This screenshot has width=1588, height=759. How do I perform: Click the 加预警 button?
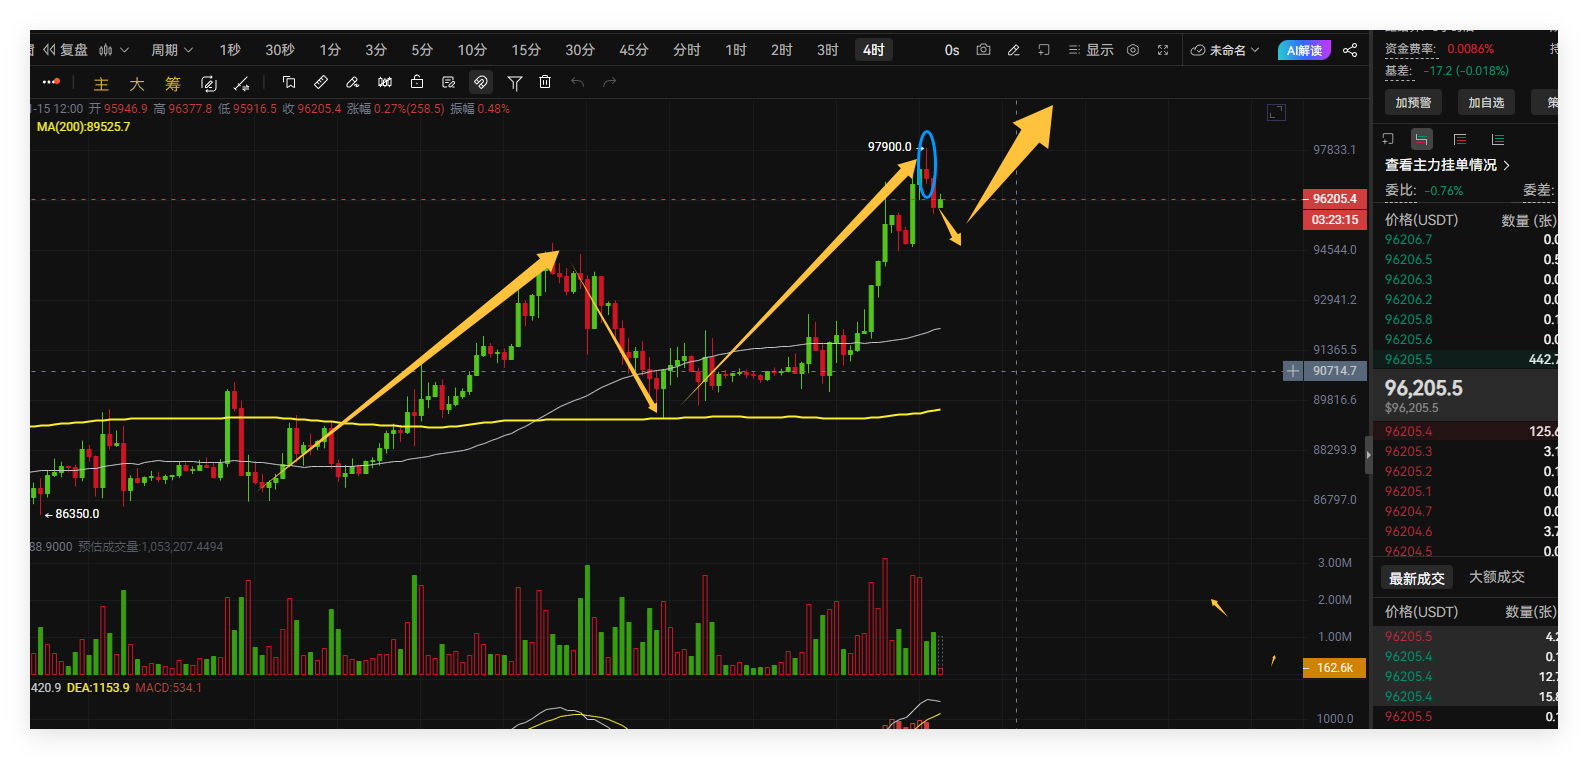[1413, 102]
